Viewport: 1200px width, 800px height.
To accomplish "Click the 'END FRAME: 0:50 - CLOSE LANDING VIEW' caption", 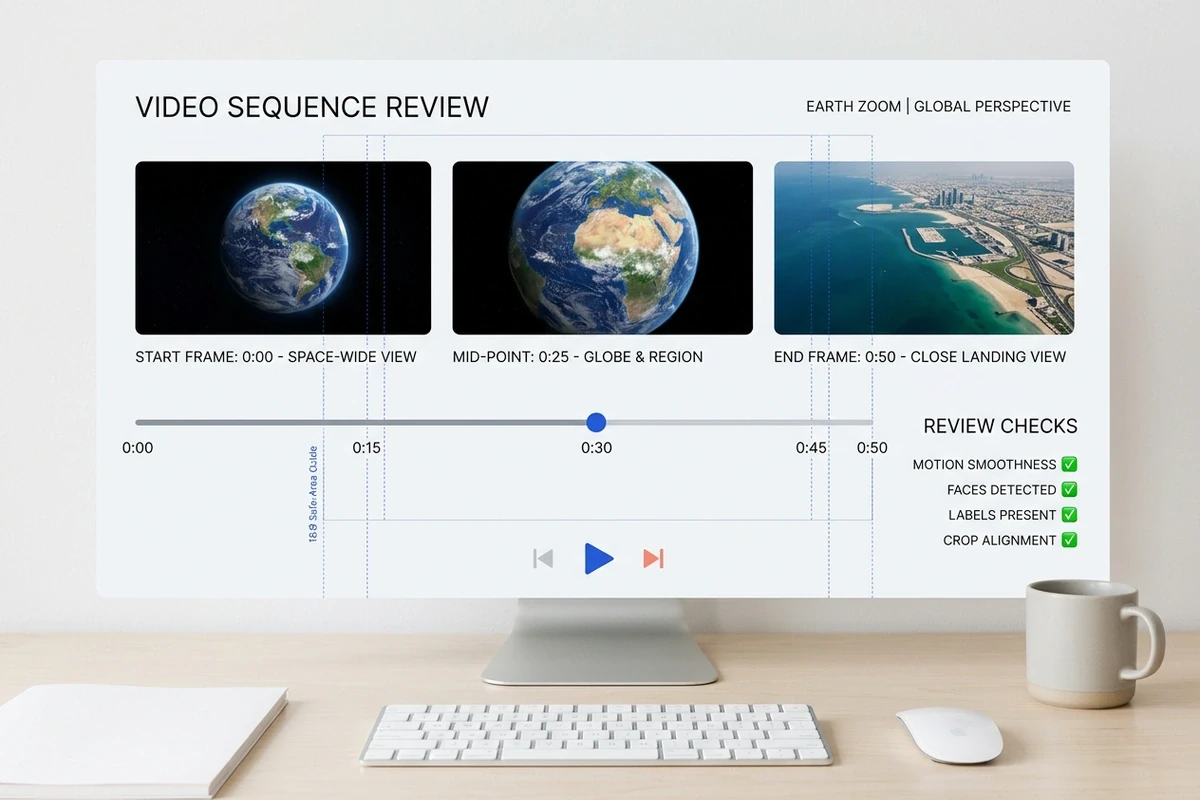I will tap(920, 357).
